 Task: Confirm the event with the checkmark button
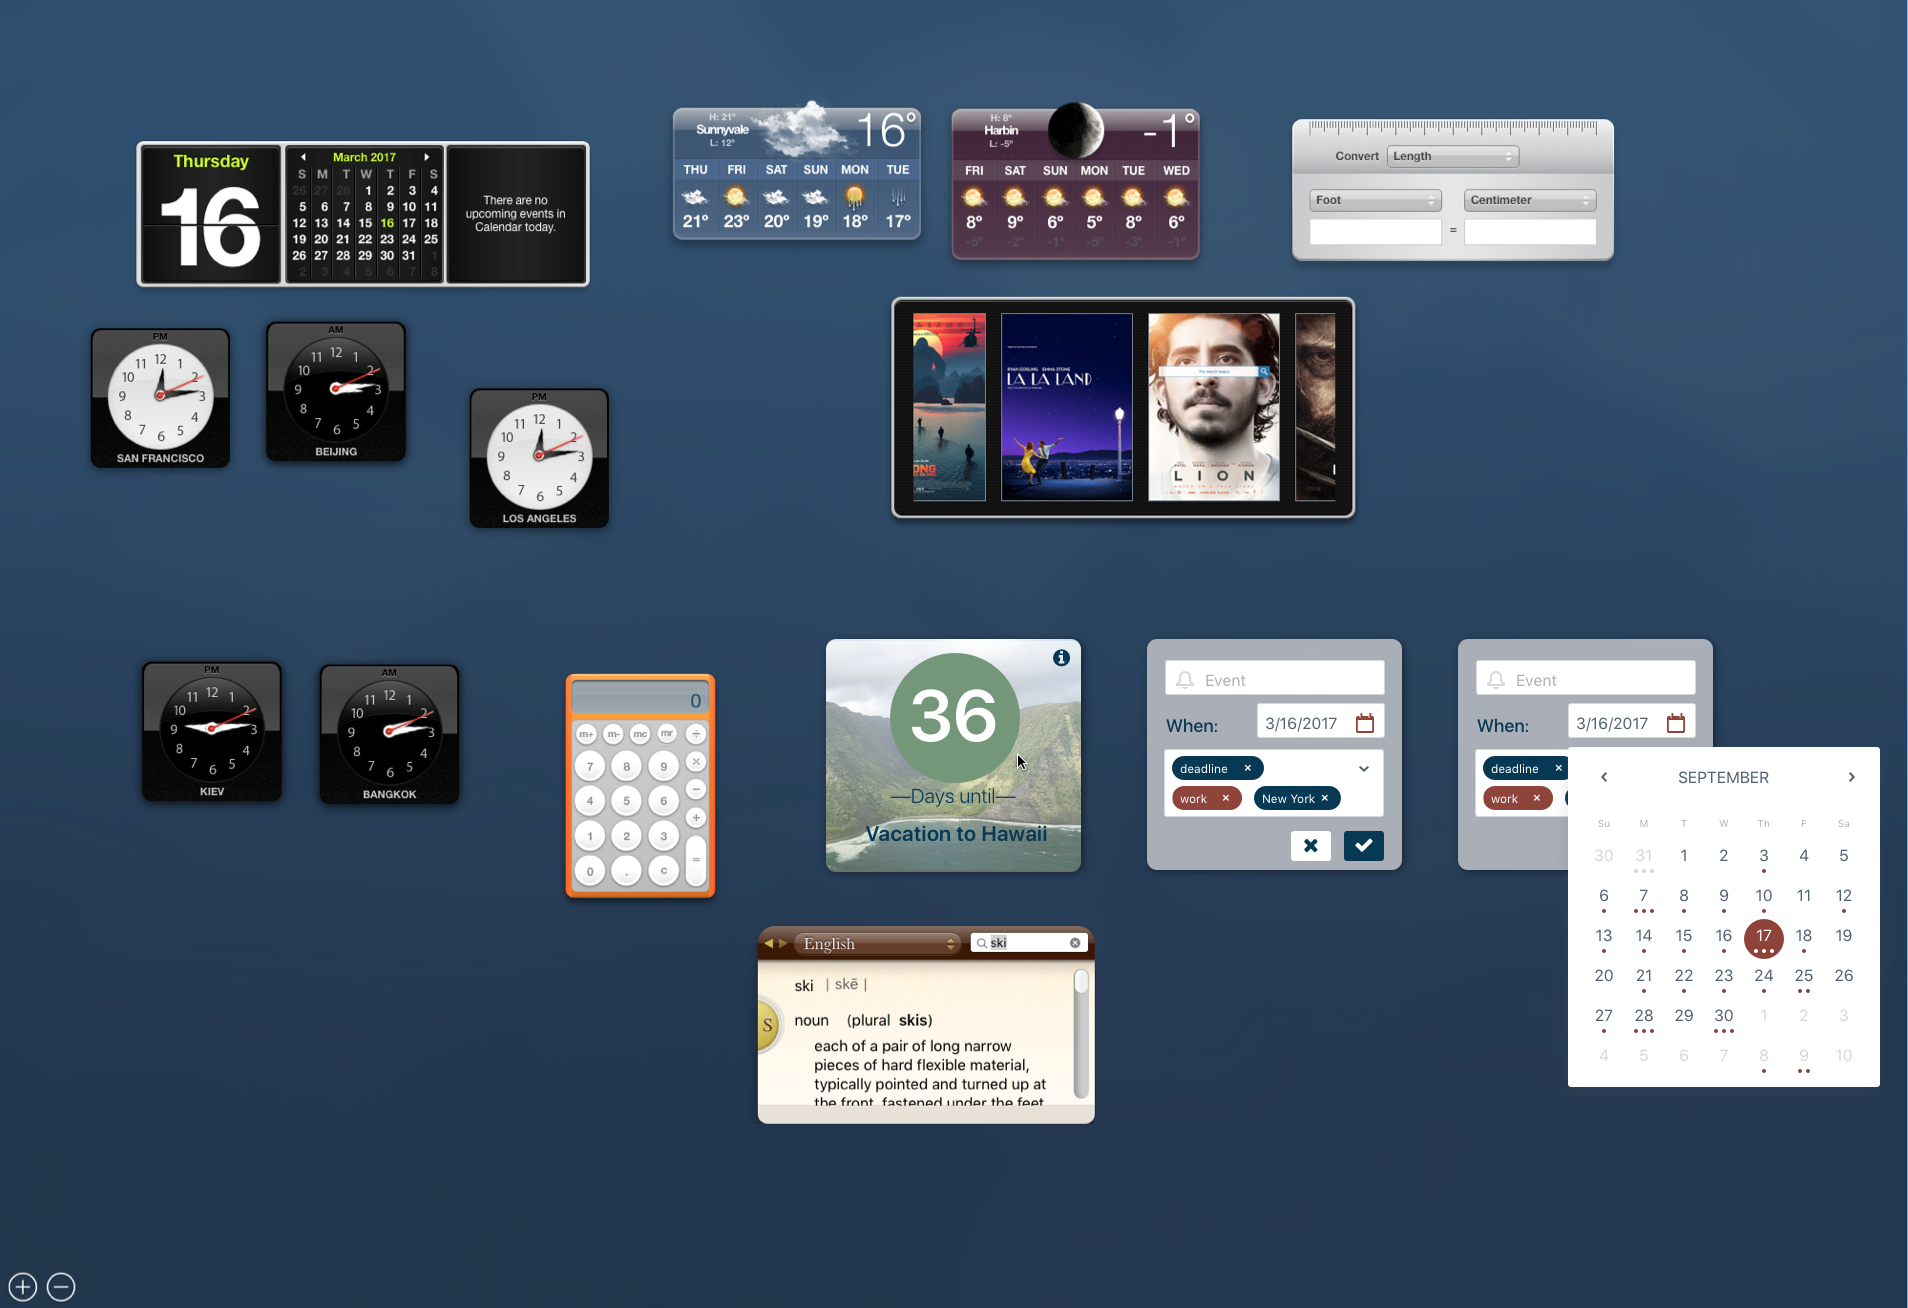[x=1363, y=846]
